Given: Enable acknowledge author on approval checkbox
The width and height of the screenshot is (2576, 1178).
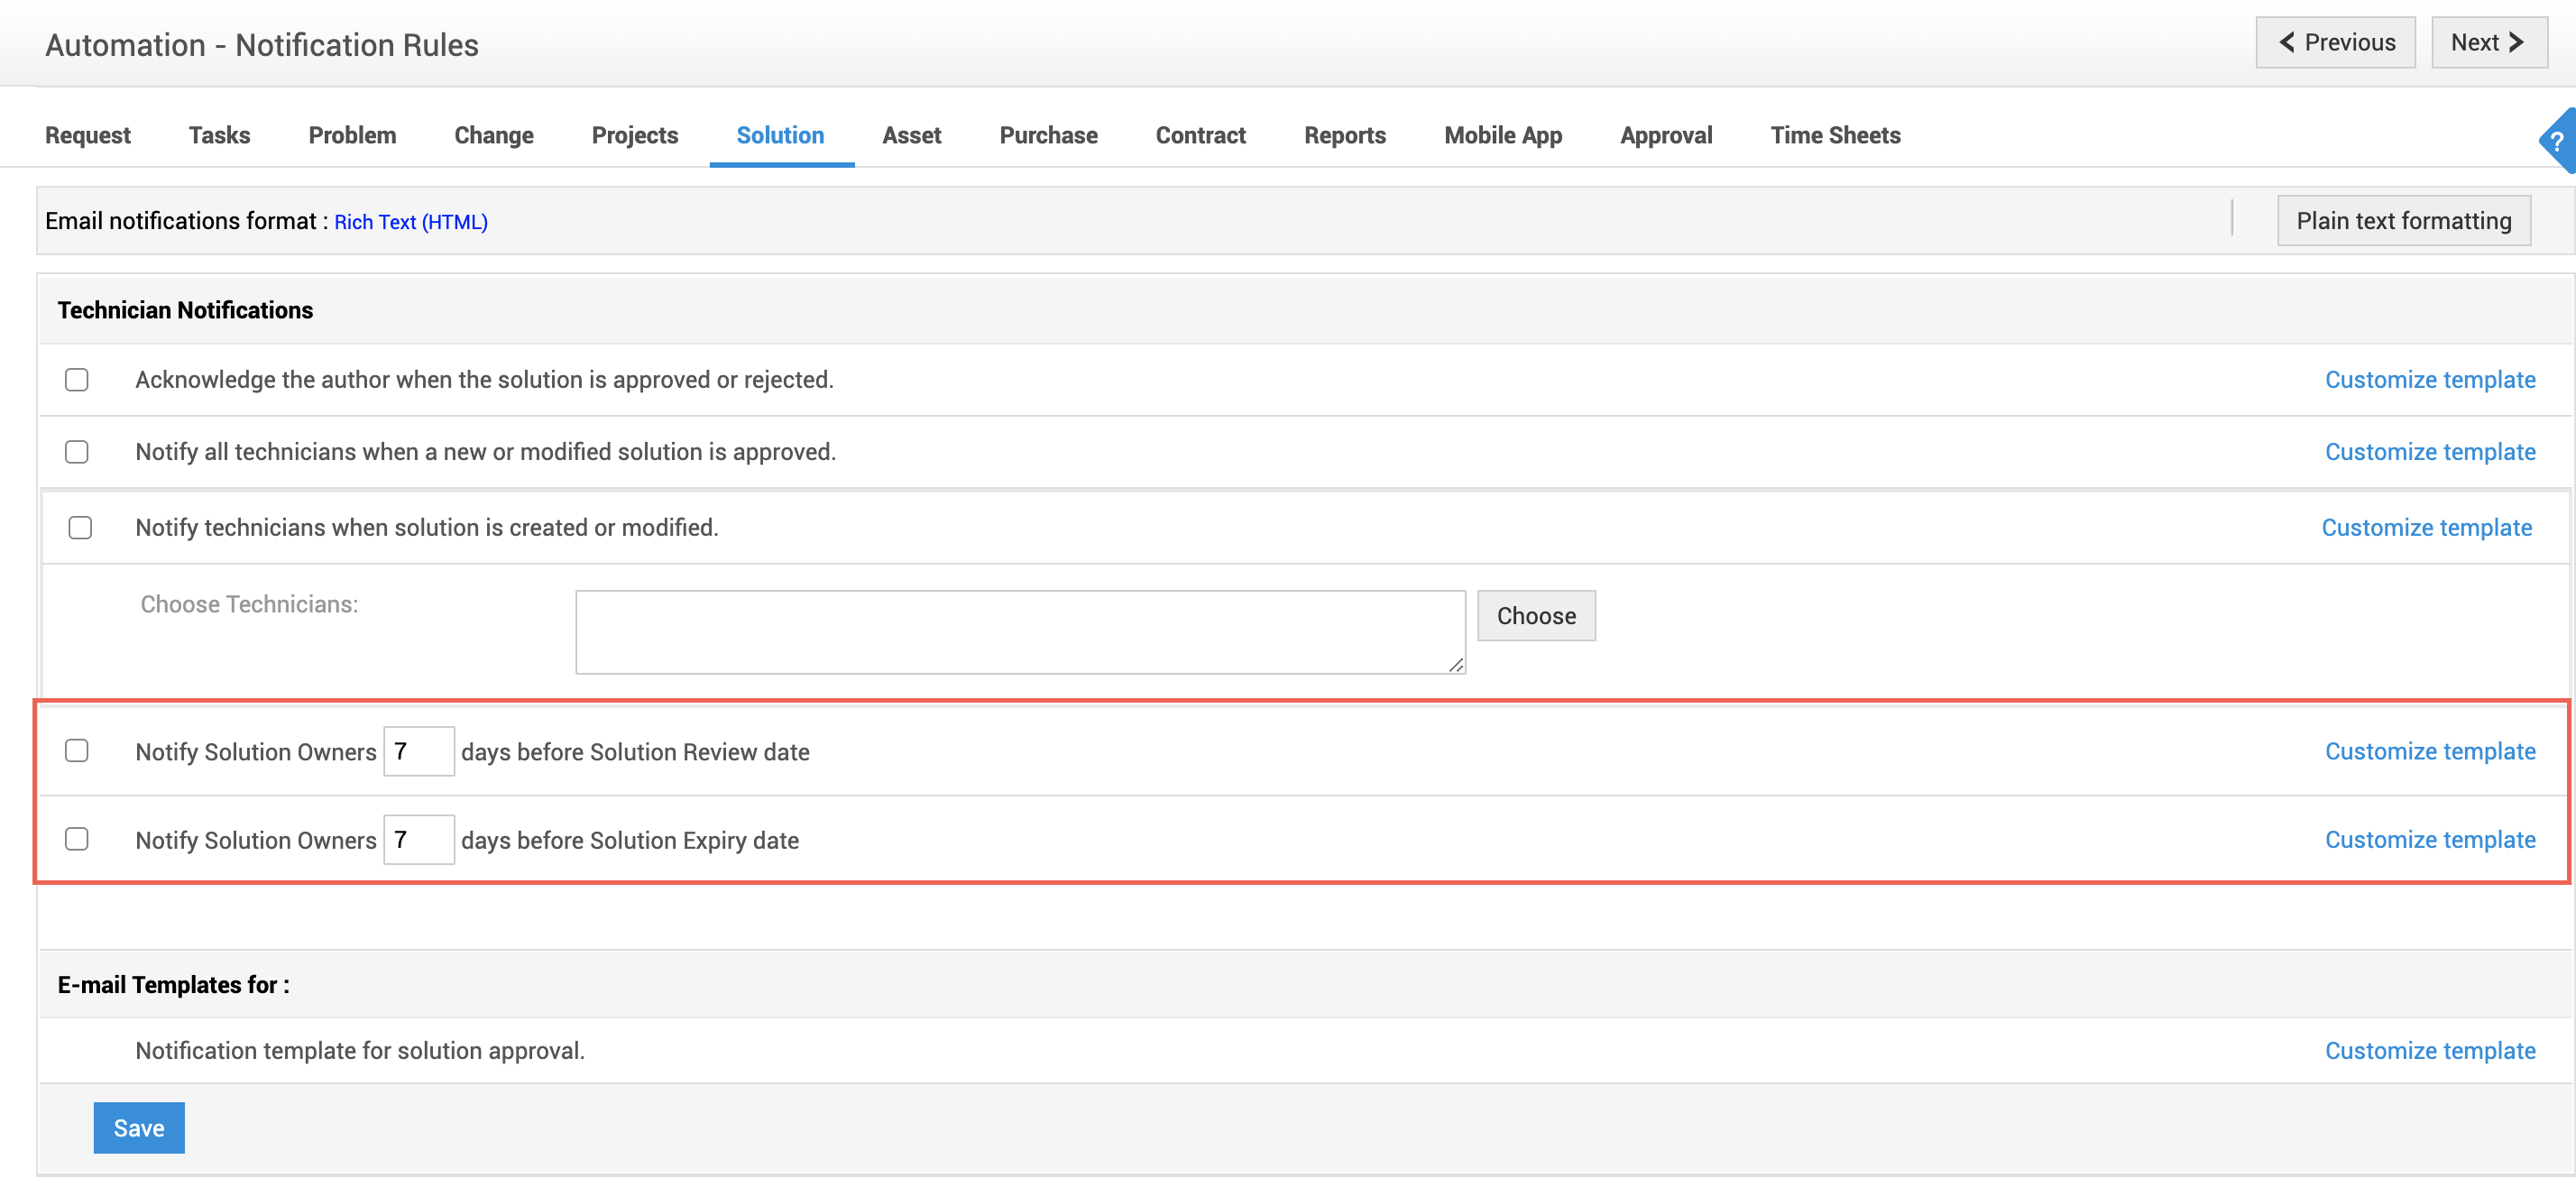Looking at the screenshot, I should [x=77, y=380].
